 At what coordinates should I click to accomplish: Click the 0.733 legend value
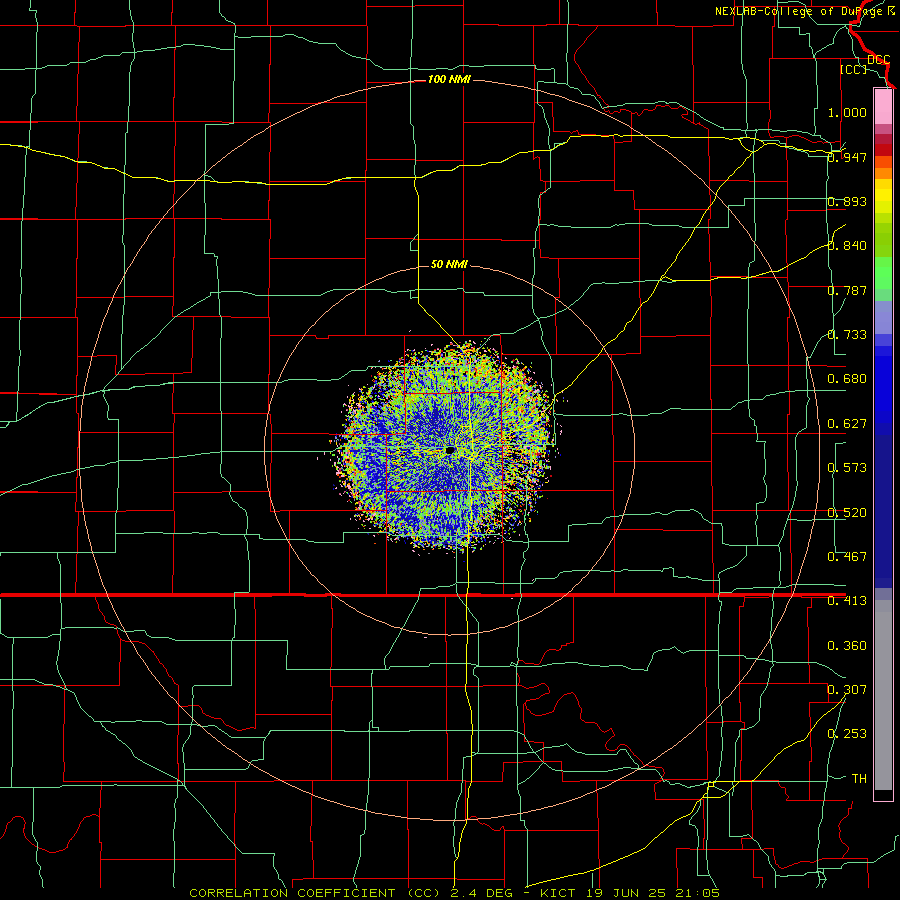pyautogui.click(x=847, y=335)
